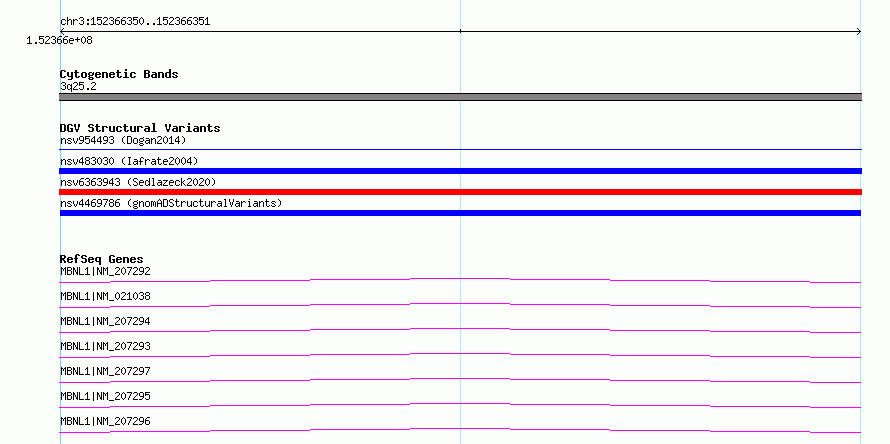Click the red nsv6363943 variant bar

460,192
